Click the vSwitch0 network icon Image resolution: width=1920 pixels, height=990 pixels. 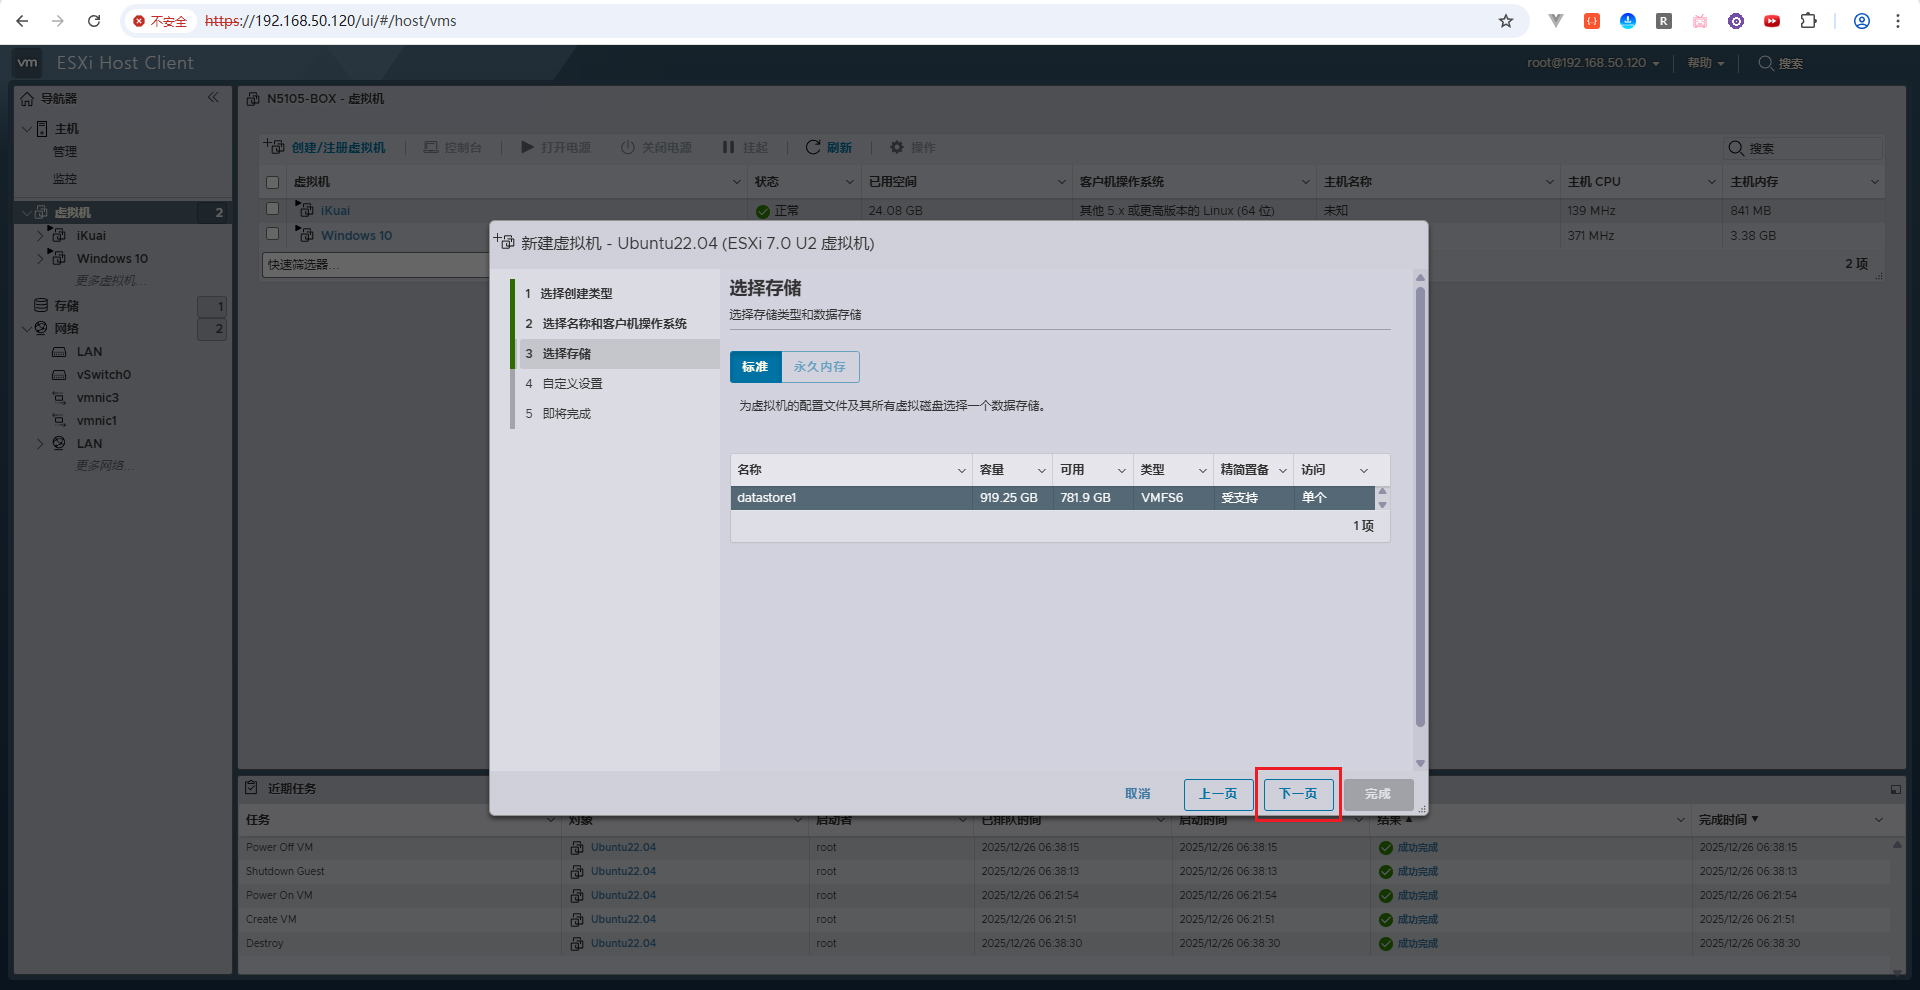click(x=59, y=375)
